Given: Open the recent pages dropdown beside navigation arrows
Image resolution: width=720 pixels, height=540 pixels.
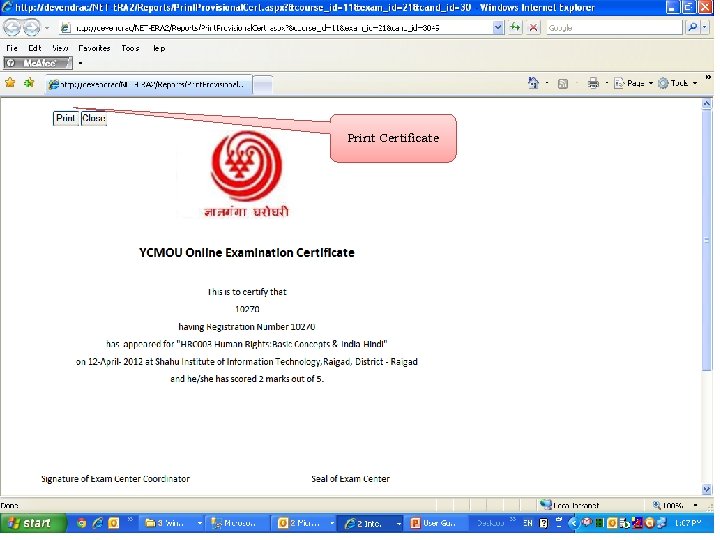Looking at the screenshot, I should (47, 28).
